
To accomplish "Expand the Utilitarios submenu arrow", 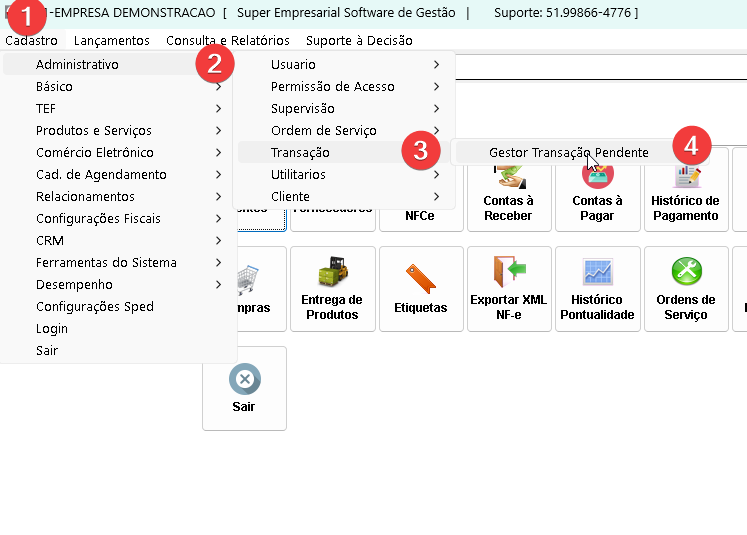I will click(x=436, y=174).
